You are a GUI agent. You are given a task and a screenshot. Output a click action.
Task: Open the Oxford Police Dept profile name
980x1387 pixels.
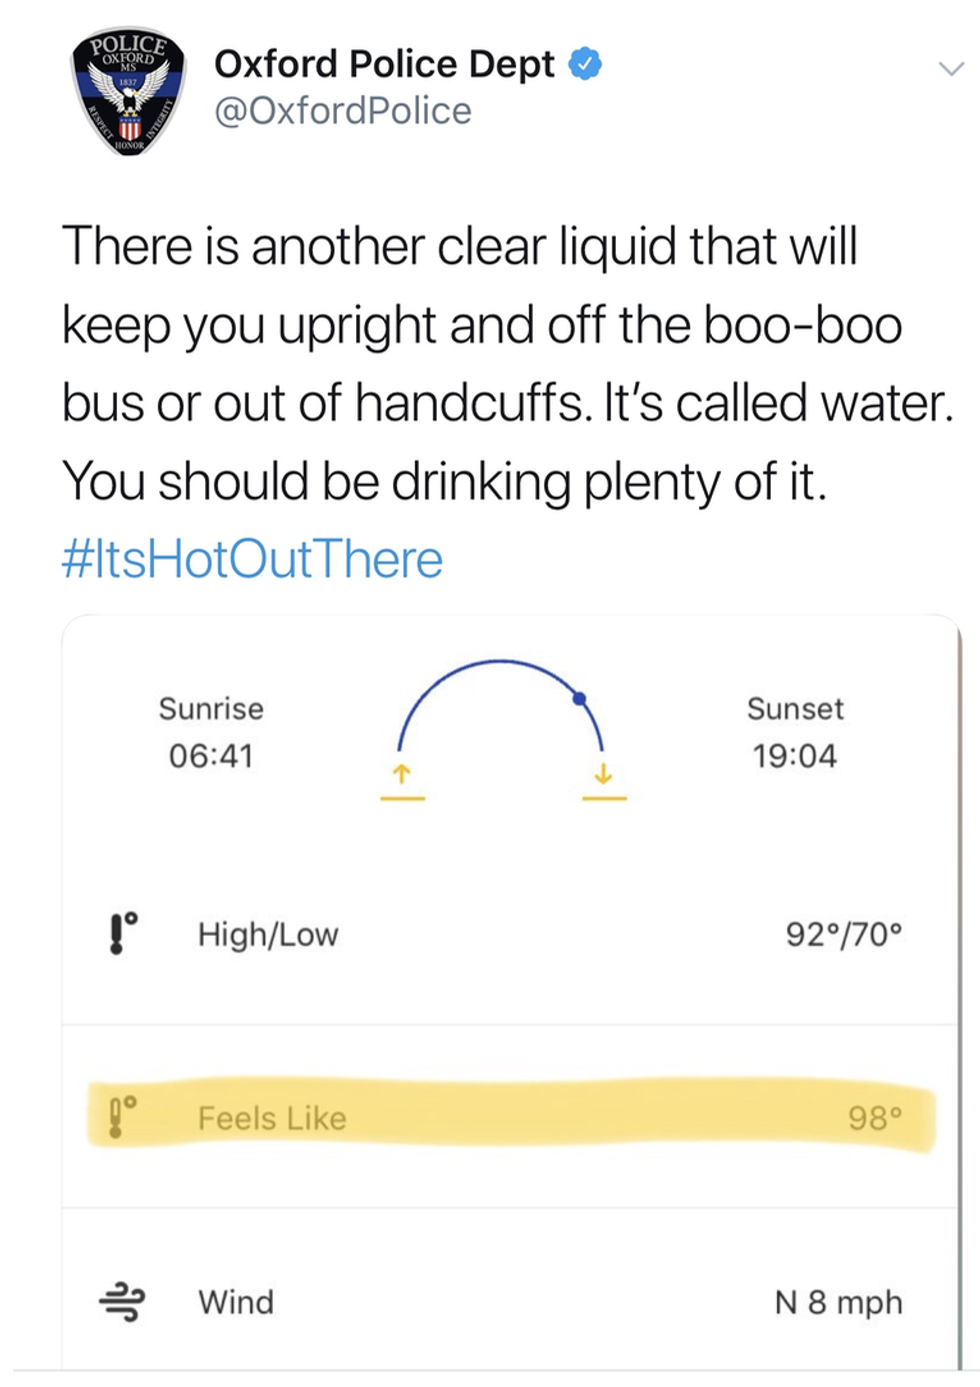384,64
